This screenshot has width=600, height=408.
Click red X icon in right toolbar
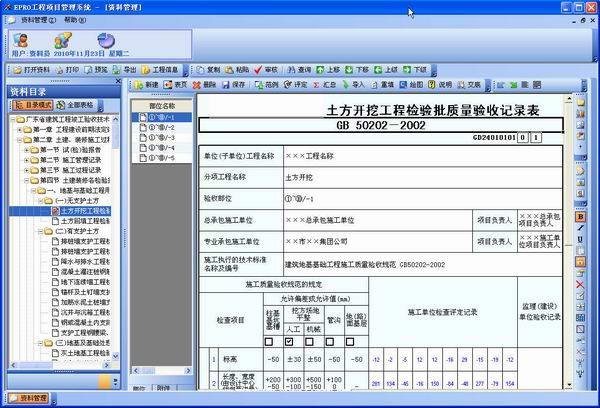[x=580, y=284]
